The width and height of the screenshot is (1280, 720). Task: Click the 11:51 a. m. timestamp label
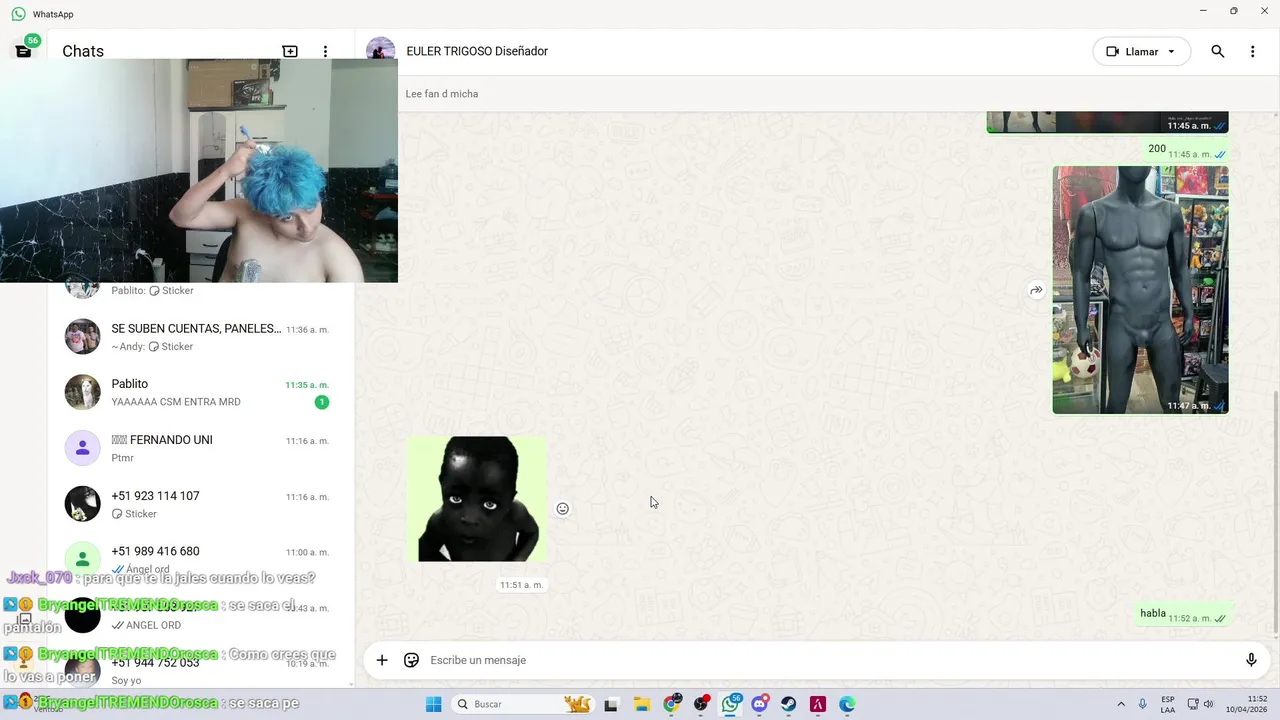[521, 585]
